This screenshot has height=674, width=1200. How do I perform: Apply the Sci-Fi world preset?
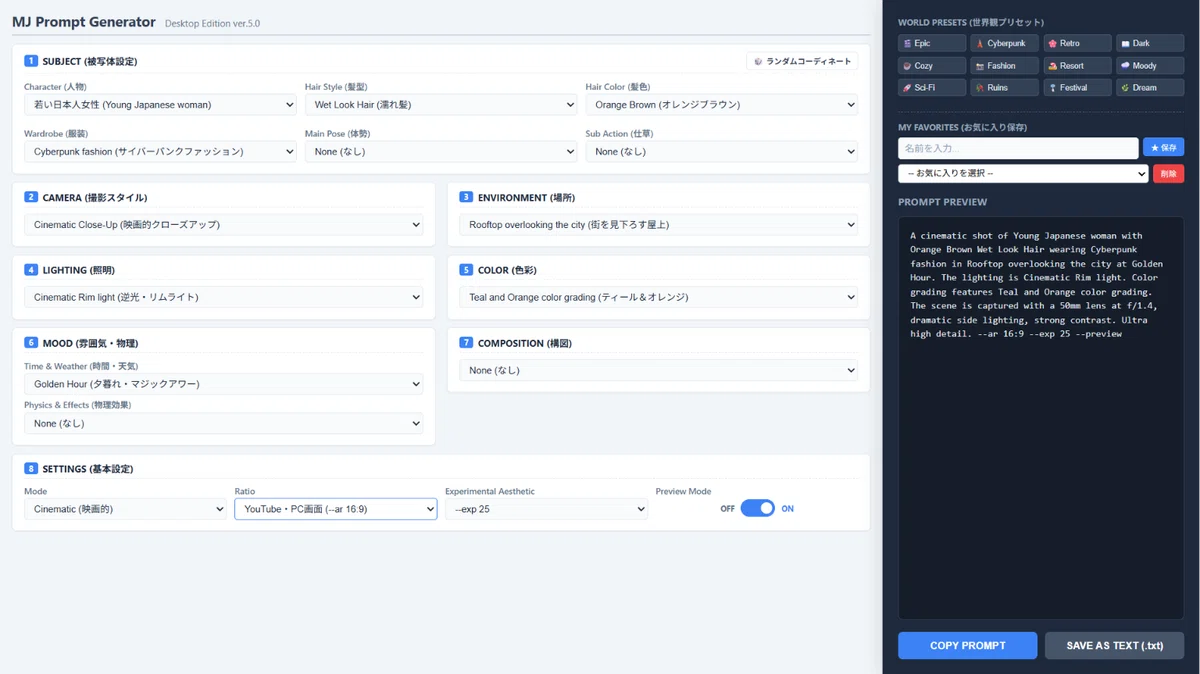pyautogui.click(x=932, y=87)
